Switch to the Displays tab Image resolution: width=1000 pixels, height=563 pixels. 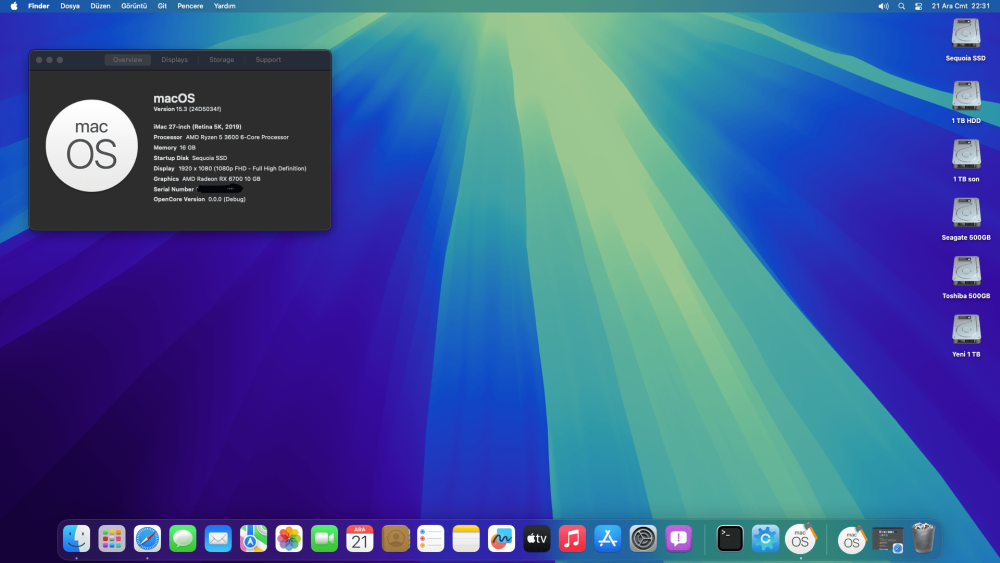174,60
